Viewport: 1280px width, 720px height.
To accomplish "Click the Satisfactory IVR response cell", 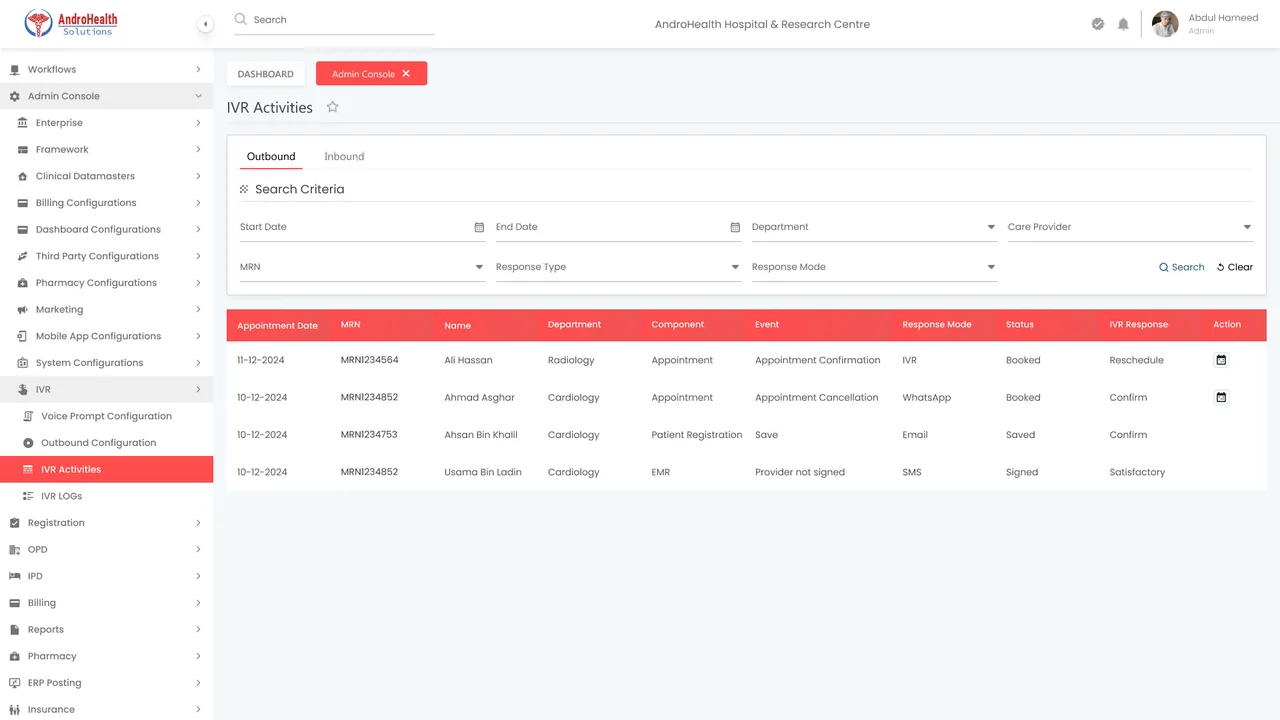I will [x=1137, y=472].
